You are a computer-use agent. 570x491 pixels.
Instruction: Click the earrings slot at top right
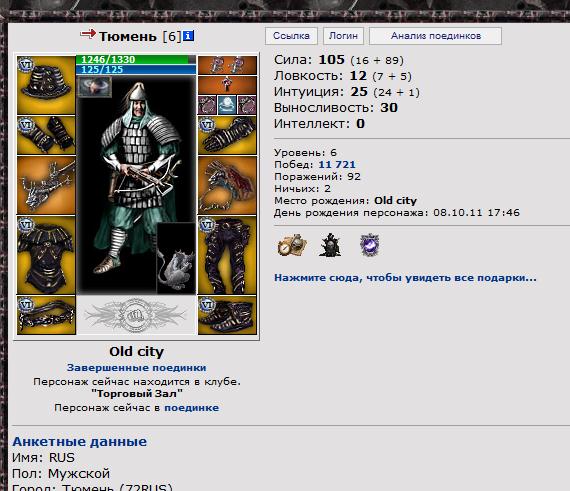(227, 65)
